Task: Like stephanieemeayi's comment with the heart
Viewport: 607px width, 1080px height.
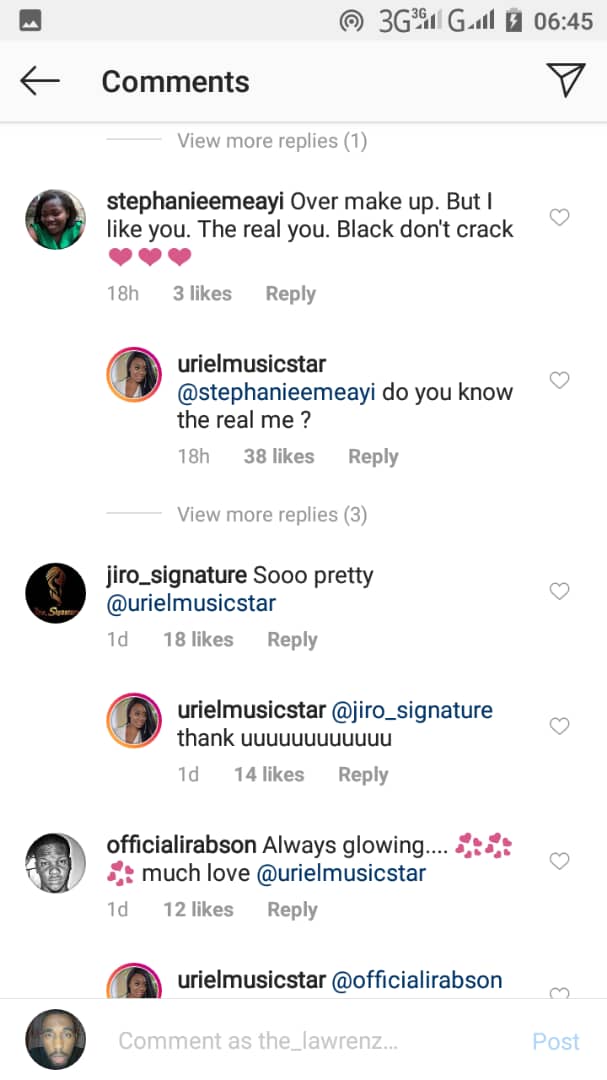Action: [x=560, y=217]
